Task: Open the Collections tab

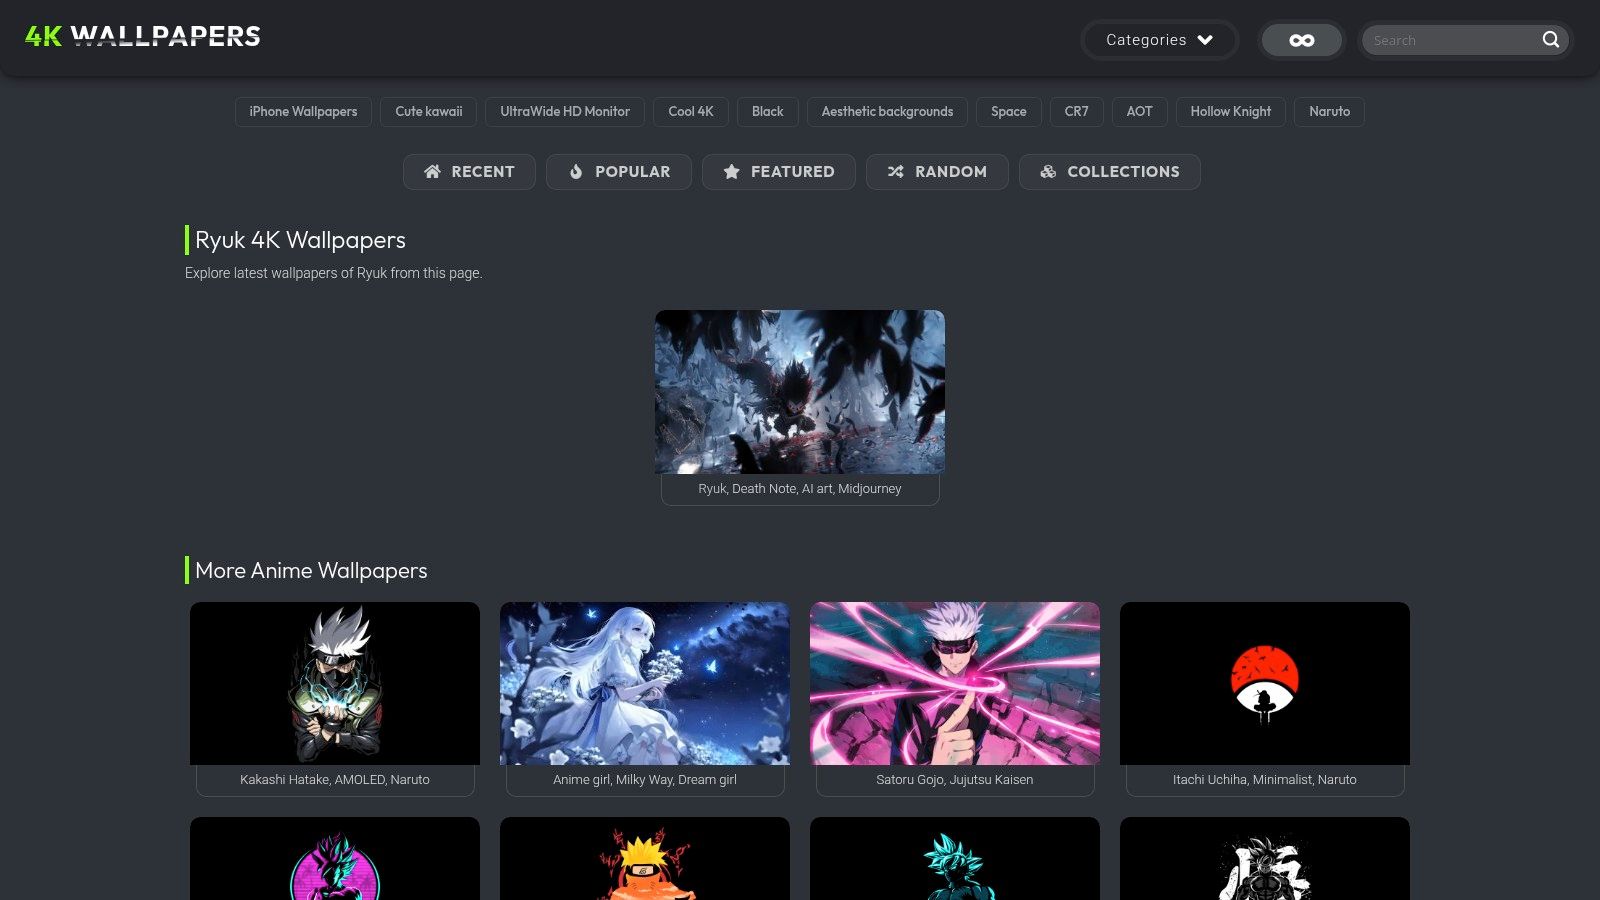Action: [1110, 172]
